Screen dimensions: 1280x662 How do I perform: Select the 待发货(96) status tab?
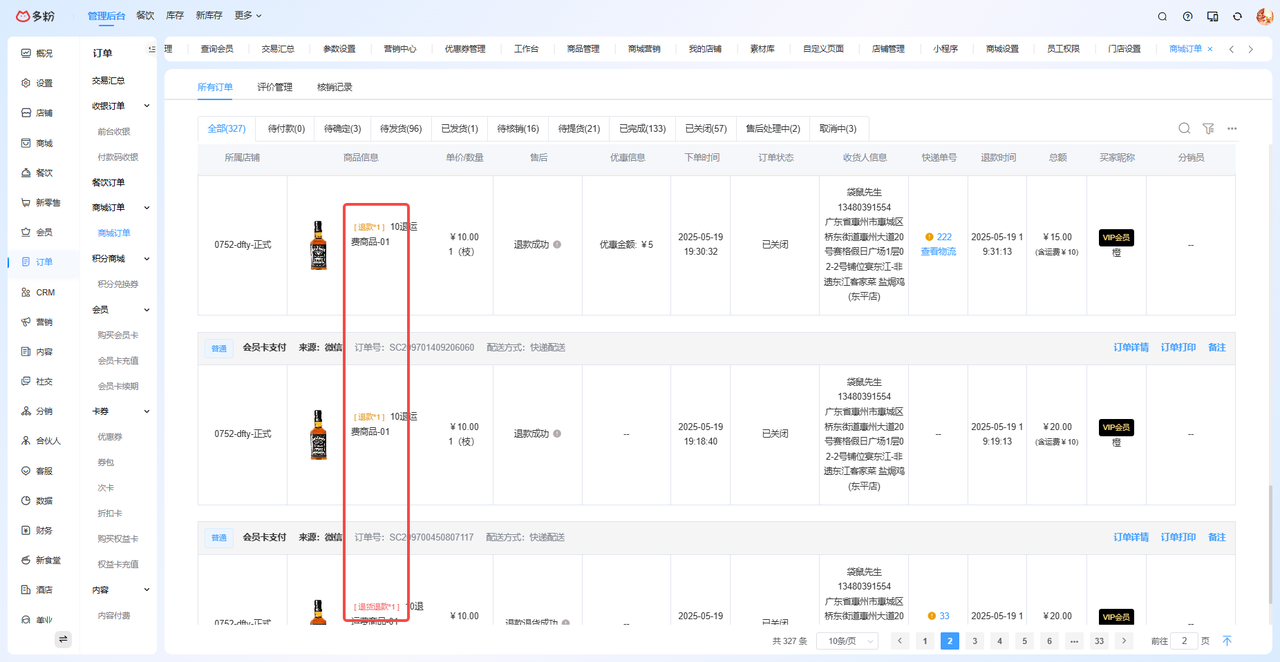[401, 129]
